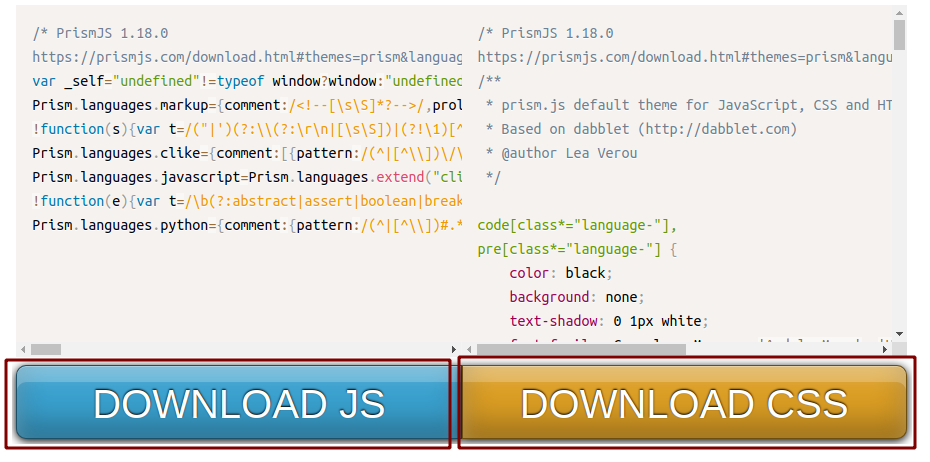Click the Prism.languages.javascript line

[x=247, y=177]
